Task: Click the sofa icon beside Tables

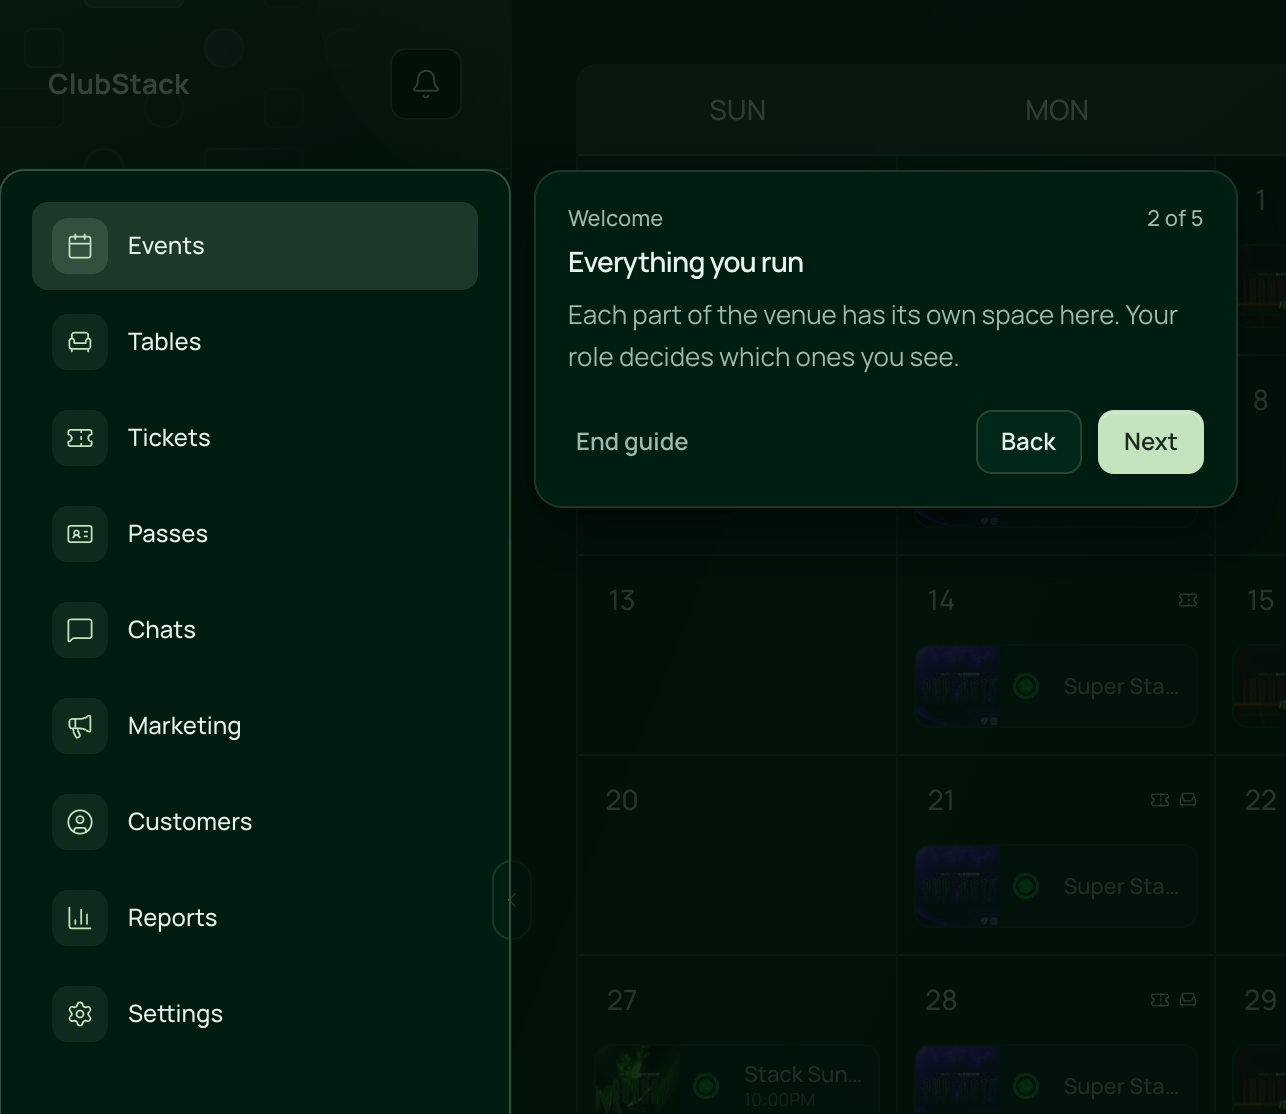Action: click(x=80, y=342)
